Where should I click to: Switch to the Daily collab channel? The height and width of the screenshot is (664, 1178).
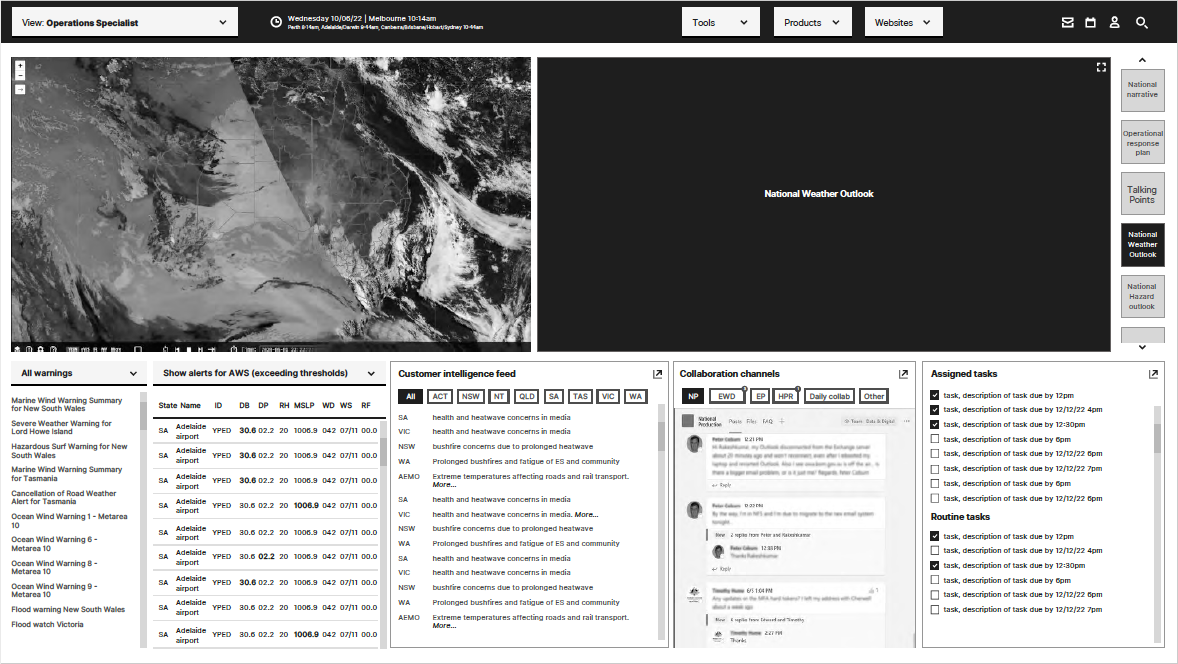point(829,397)
